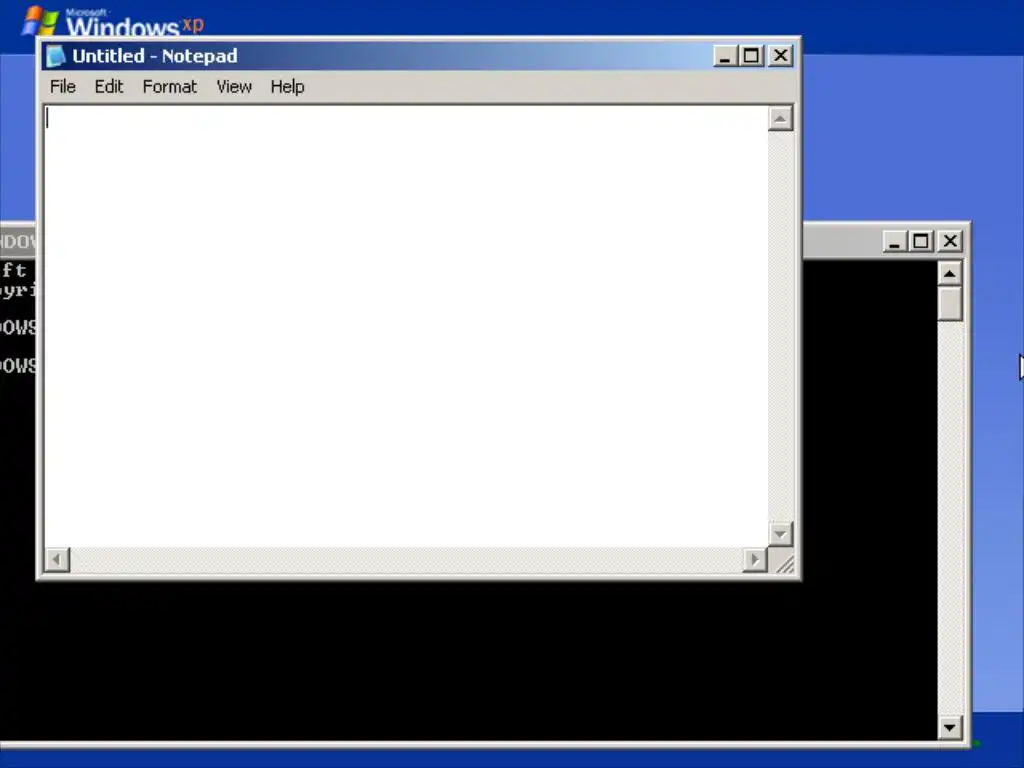1024x768 pixels.
Task: Maximize the Notepad window
Action: tap(751, 56)
